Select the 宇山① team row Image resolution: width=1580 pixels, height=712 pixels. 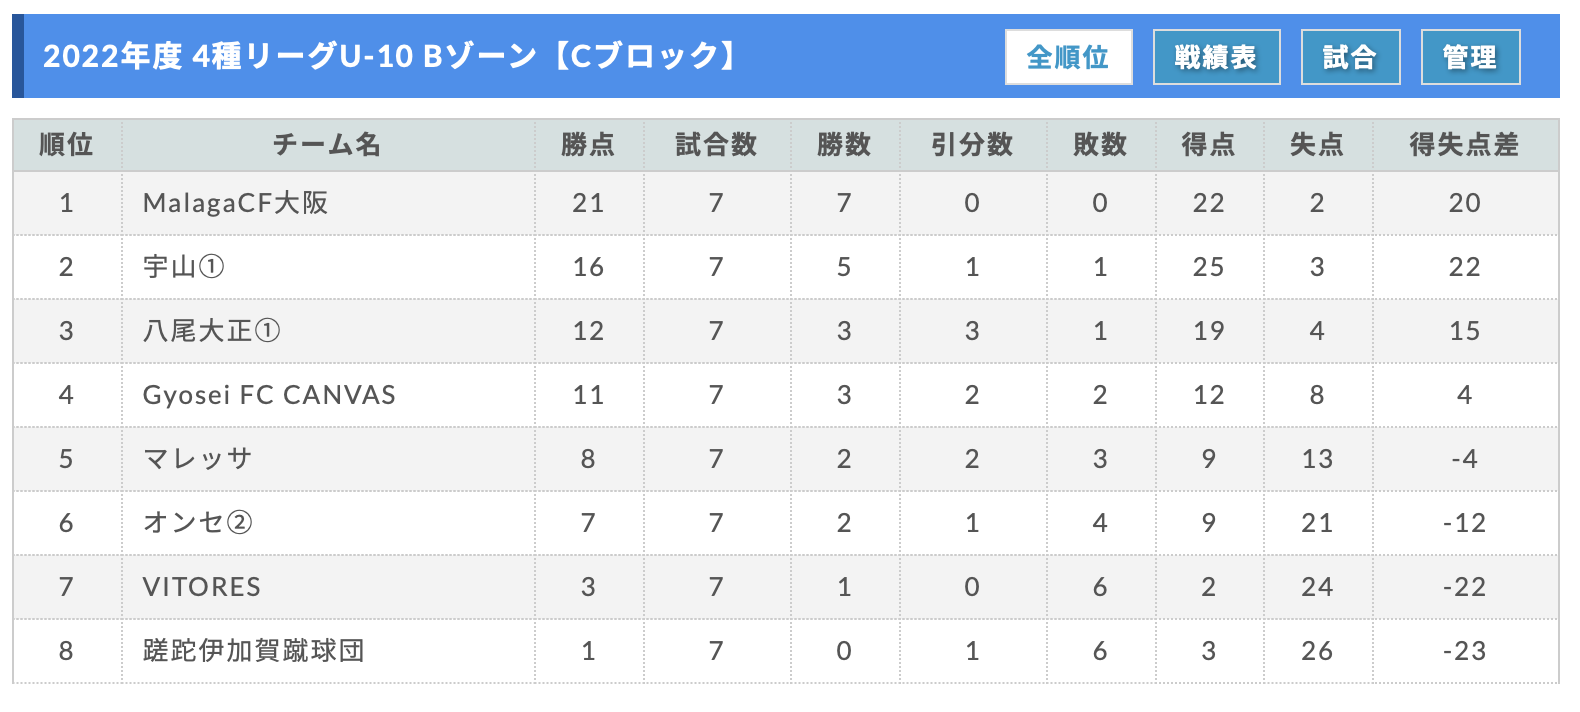pos(785,267)
